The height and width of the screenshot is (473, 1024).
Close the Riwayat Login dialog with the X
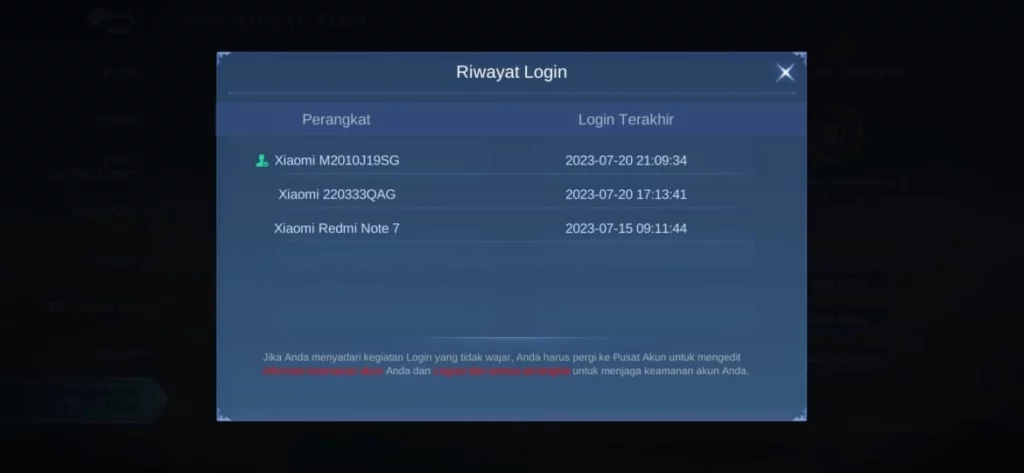click(x=785, y=73)
